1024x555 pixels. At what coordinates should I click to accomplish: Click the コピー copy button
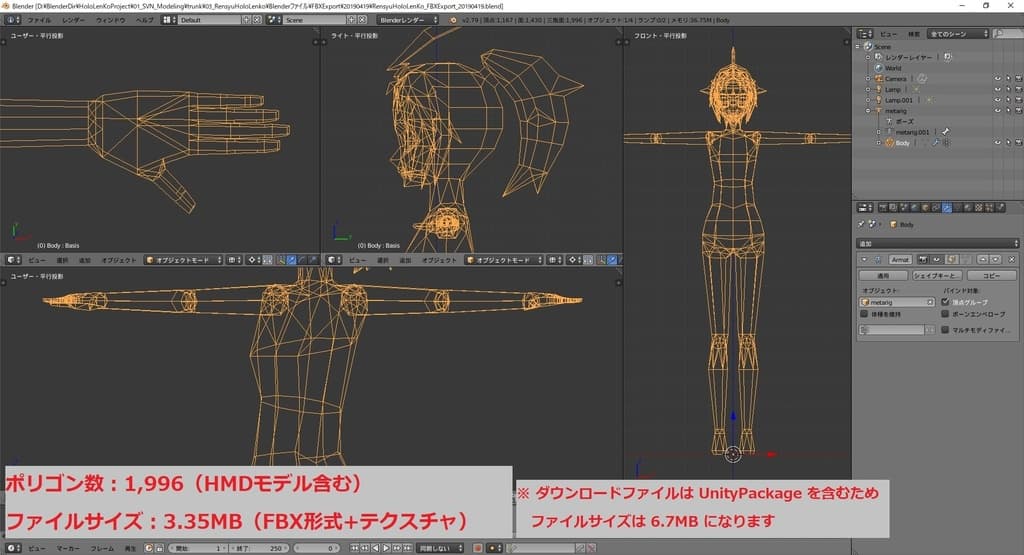coord(992,275)
